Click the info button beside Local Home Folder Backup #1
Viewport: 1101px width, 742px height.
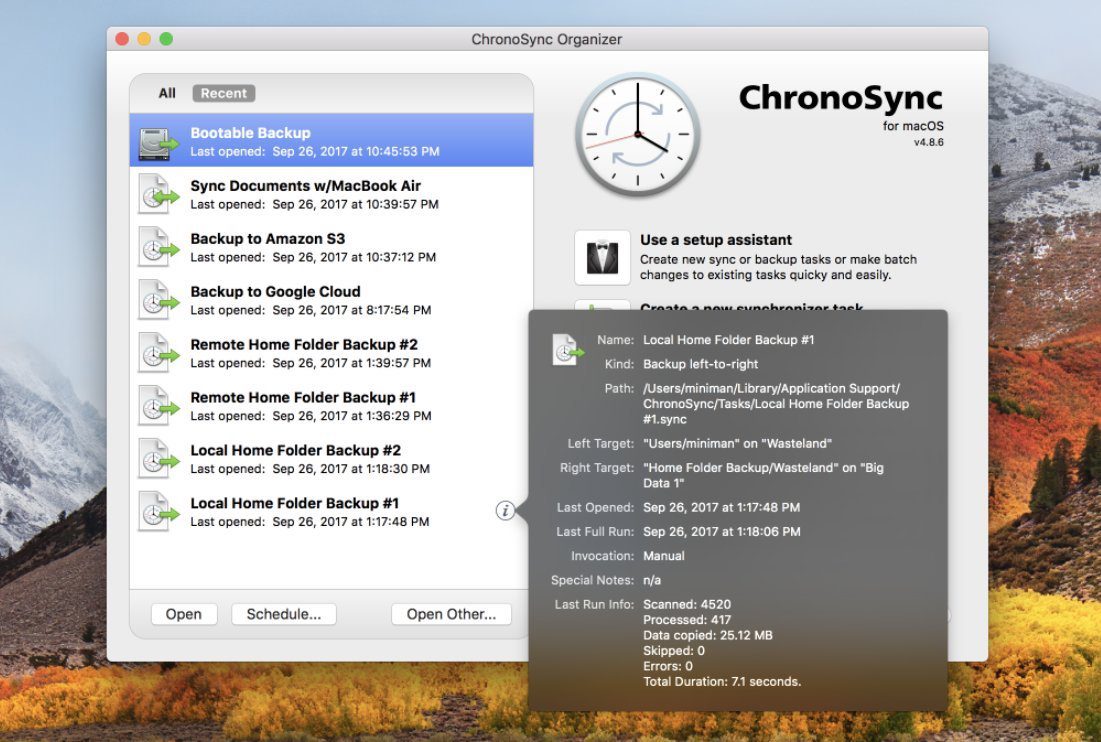point(505,511)
